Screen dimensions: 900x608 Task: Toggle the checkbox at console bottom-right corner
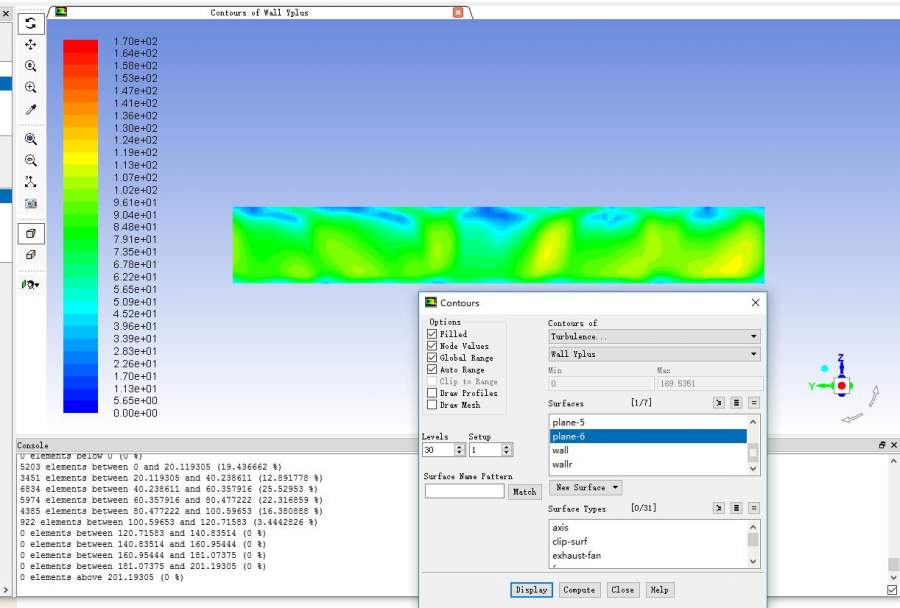click(x=892, y=590)
